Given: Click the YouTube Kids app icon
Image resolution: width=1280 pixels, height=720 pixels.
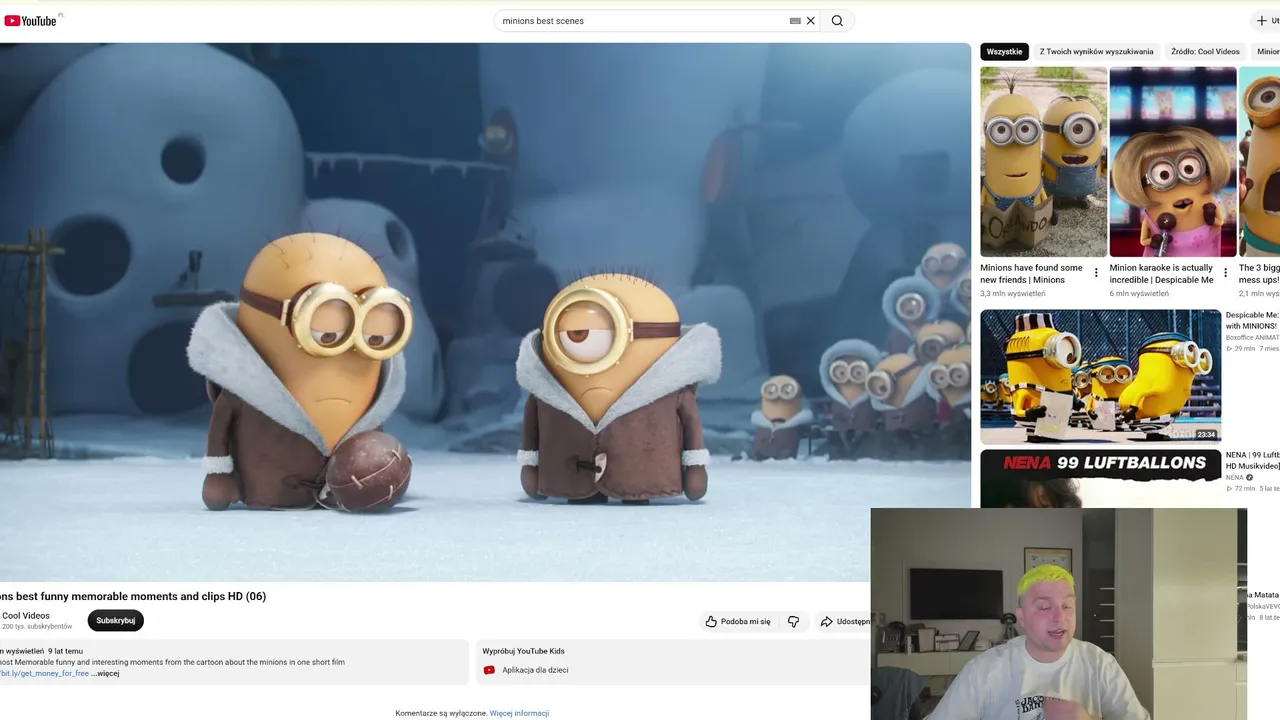Looking at the screenshot, I should [x=489, y=670].
